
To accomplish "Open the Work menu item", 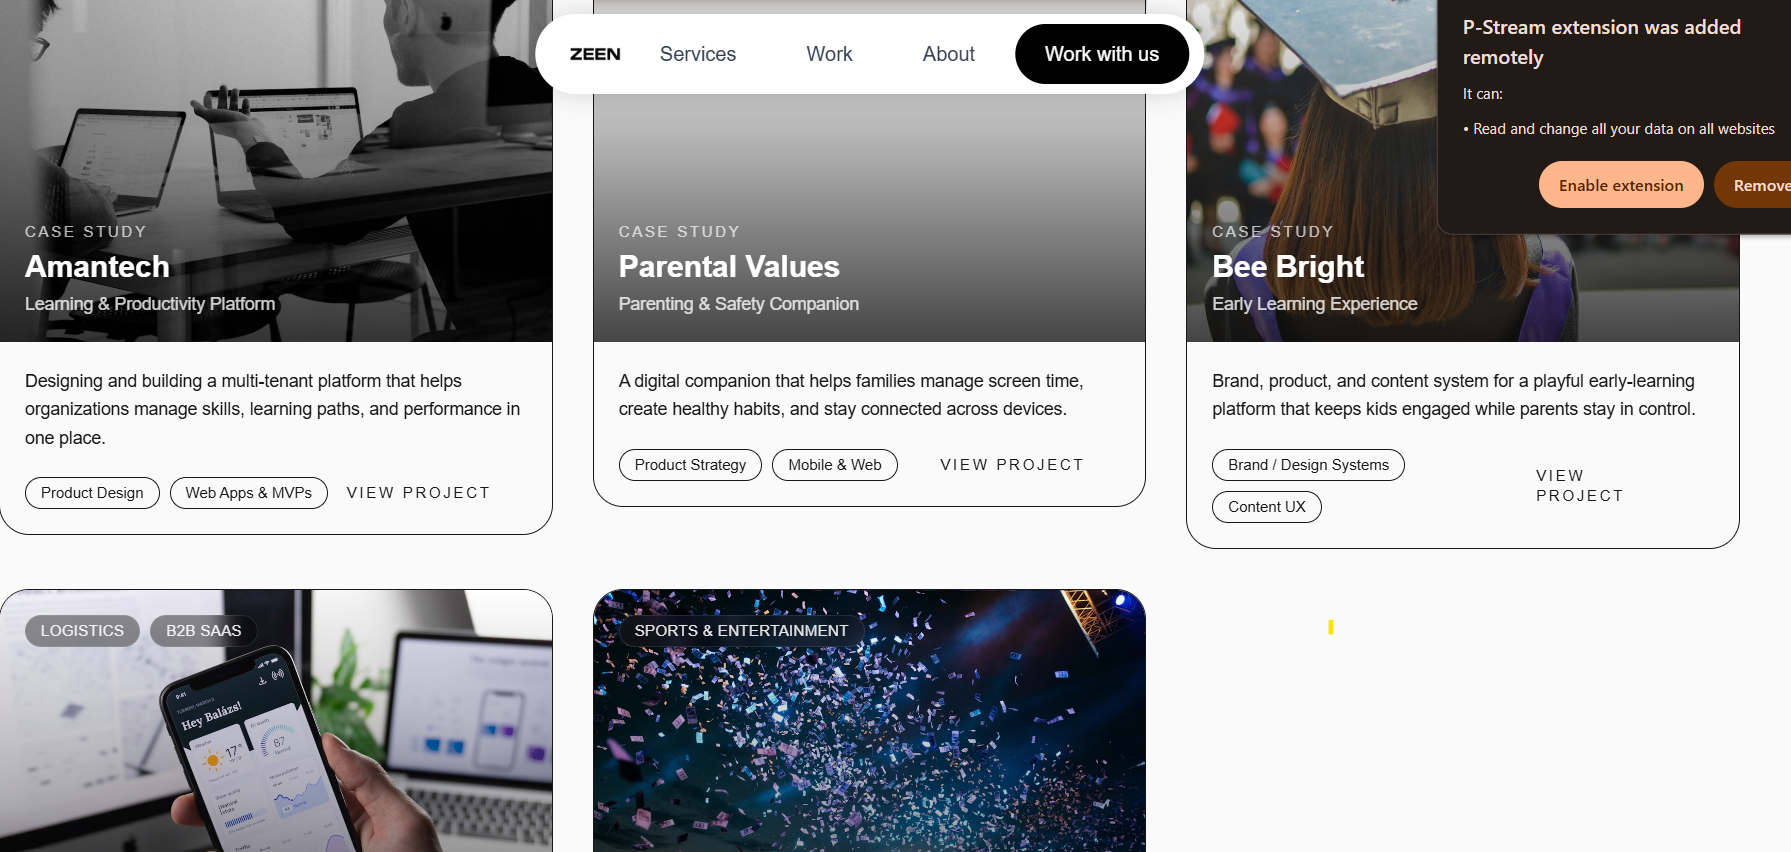I will click(x=829, y=54).
